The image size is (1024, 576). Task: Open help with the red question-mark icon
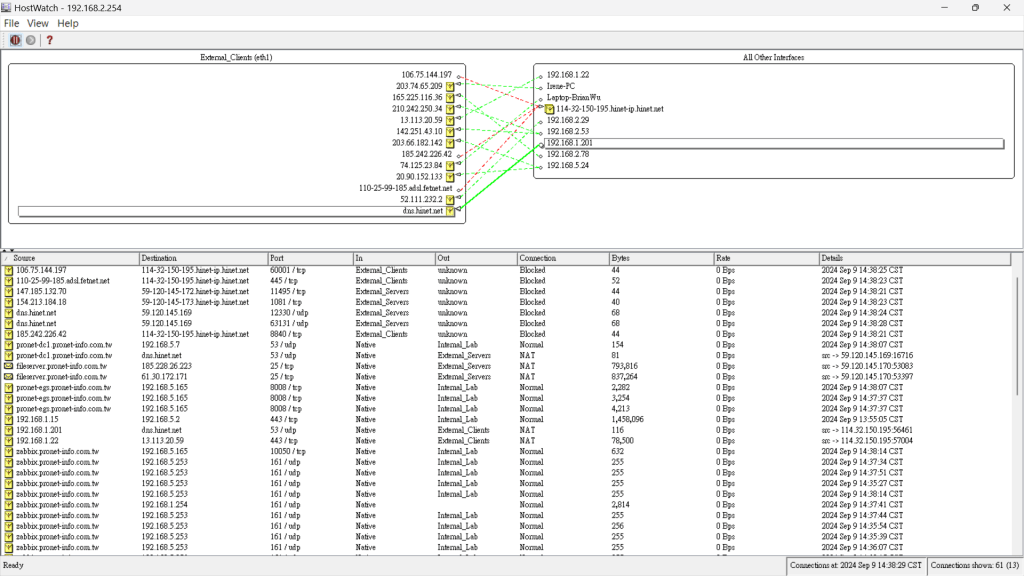point(50,40)
